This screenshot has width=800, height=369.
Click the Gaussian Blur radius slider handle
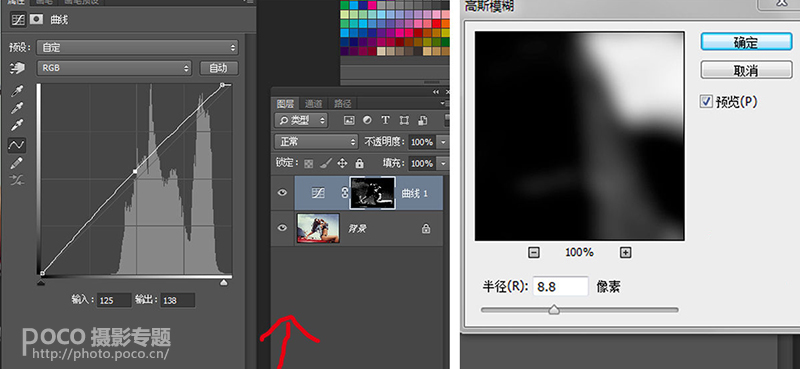[554, 310]
